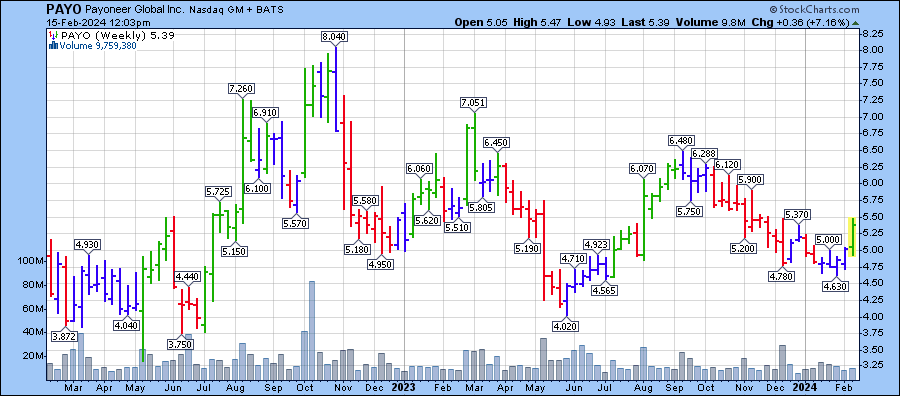
Task: Click the 6.450 price label
Action: [496, 142]
